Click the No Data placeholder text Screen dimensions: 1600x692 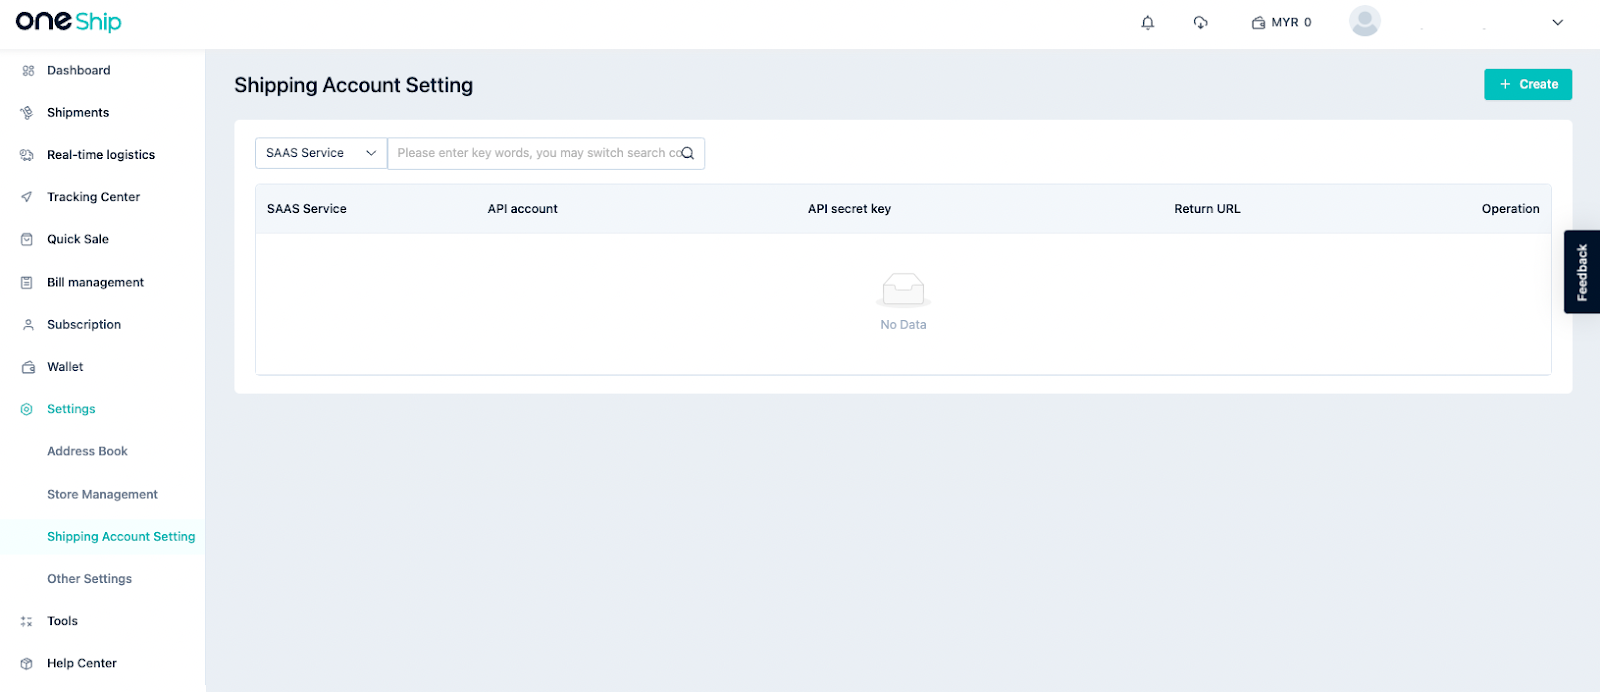pyautogui.click(x=903, y=325)
